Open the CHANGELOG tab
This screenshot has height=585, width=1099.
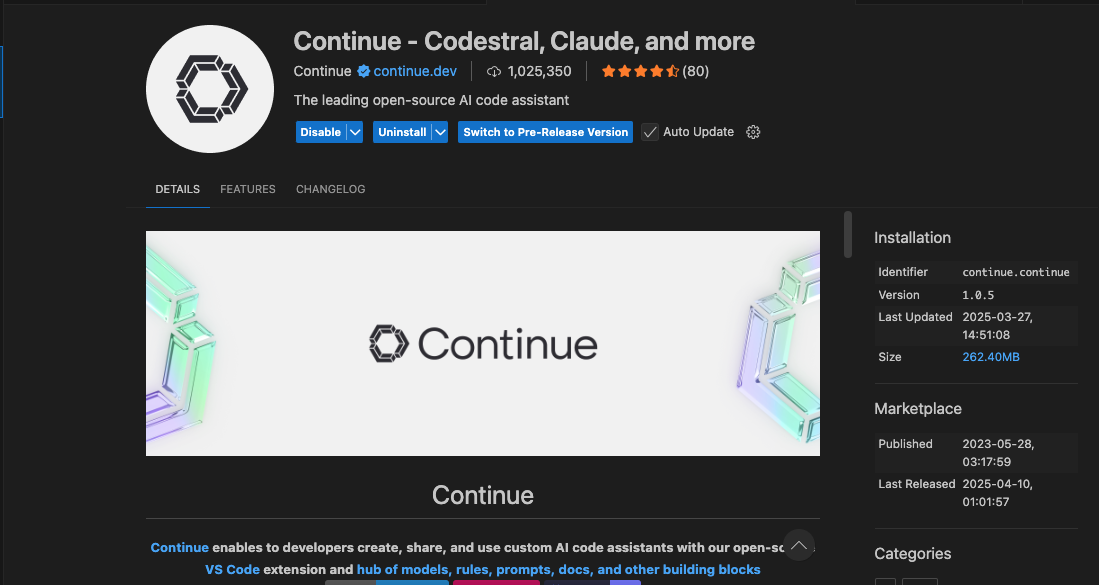click(x=330, y=189)
